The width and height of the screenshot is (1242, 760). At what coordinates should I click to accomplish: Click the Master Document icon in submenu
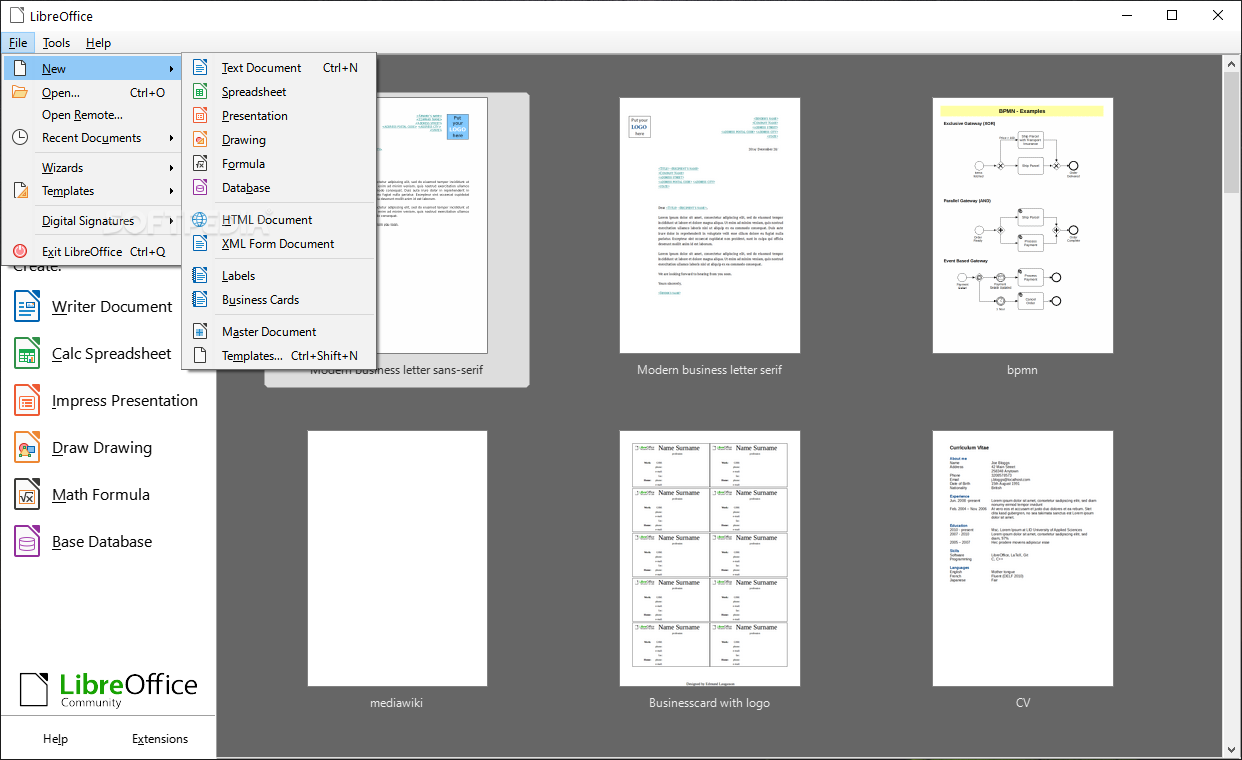[200, 332]
